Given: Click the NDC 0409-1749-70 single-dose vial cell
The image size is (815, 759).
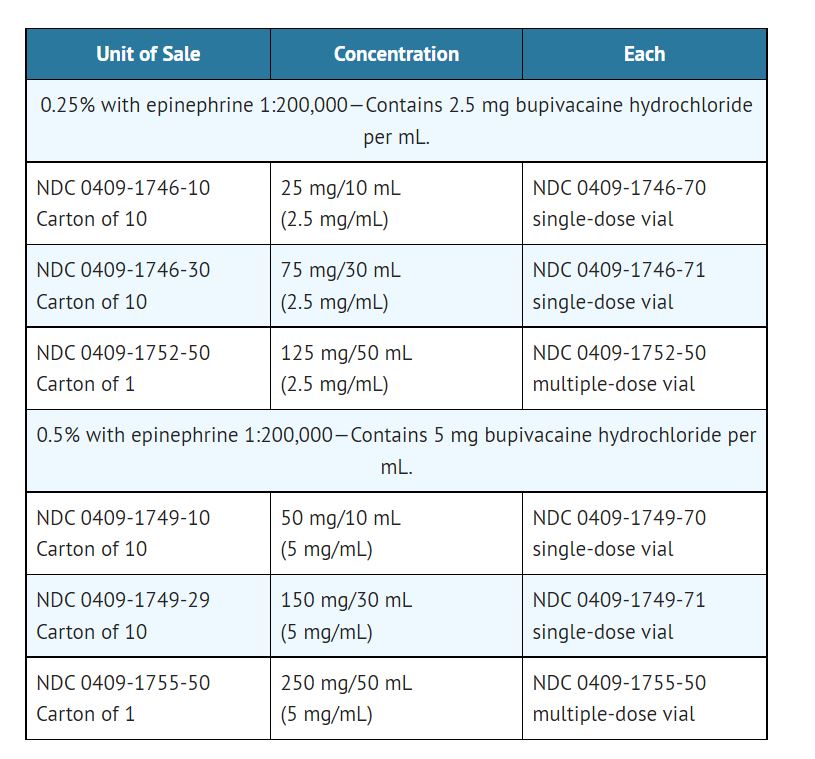Looking at the screenshot, I should pyautogui.click(x=644, y=533).
